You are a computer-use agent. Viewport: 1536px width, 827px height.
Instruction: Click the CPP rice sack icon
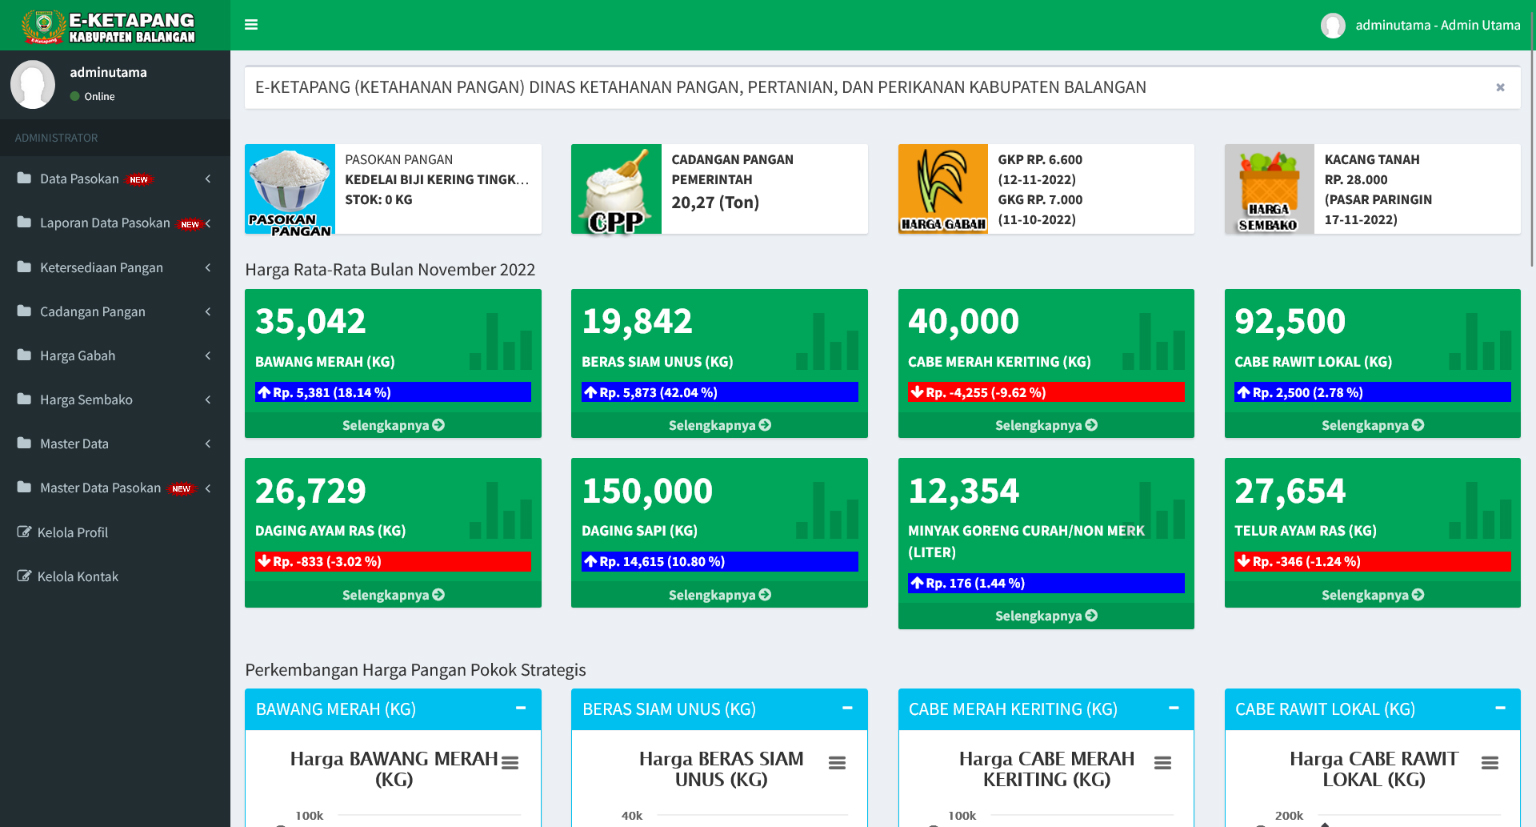tap(616, 189)
